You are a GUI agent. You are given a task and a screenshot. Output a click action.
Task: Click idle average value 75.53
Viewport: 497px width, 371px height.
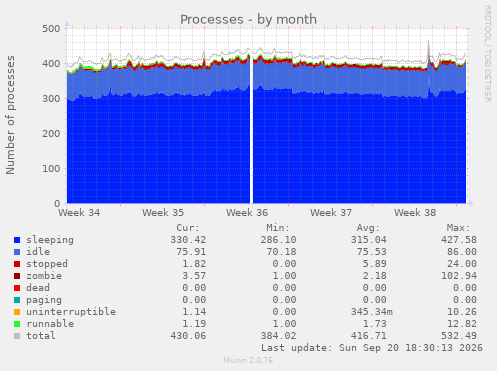coord(371,252)
